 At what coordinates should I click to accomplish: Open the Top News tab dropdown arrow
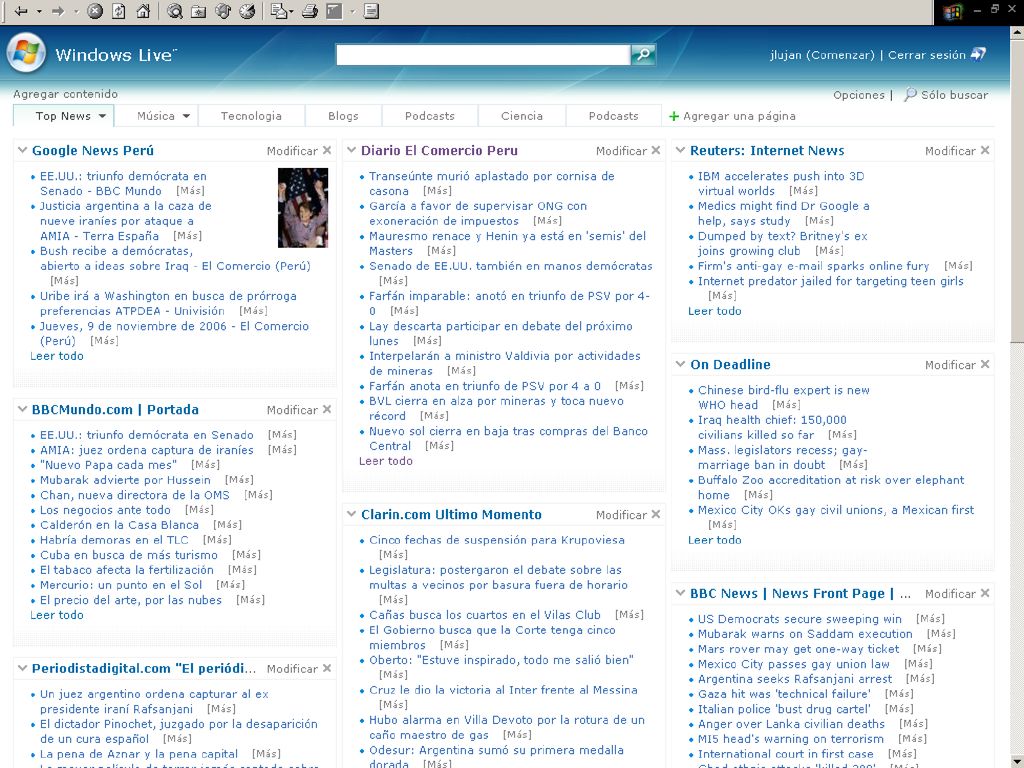pos(103,116)
